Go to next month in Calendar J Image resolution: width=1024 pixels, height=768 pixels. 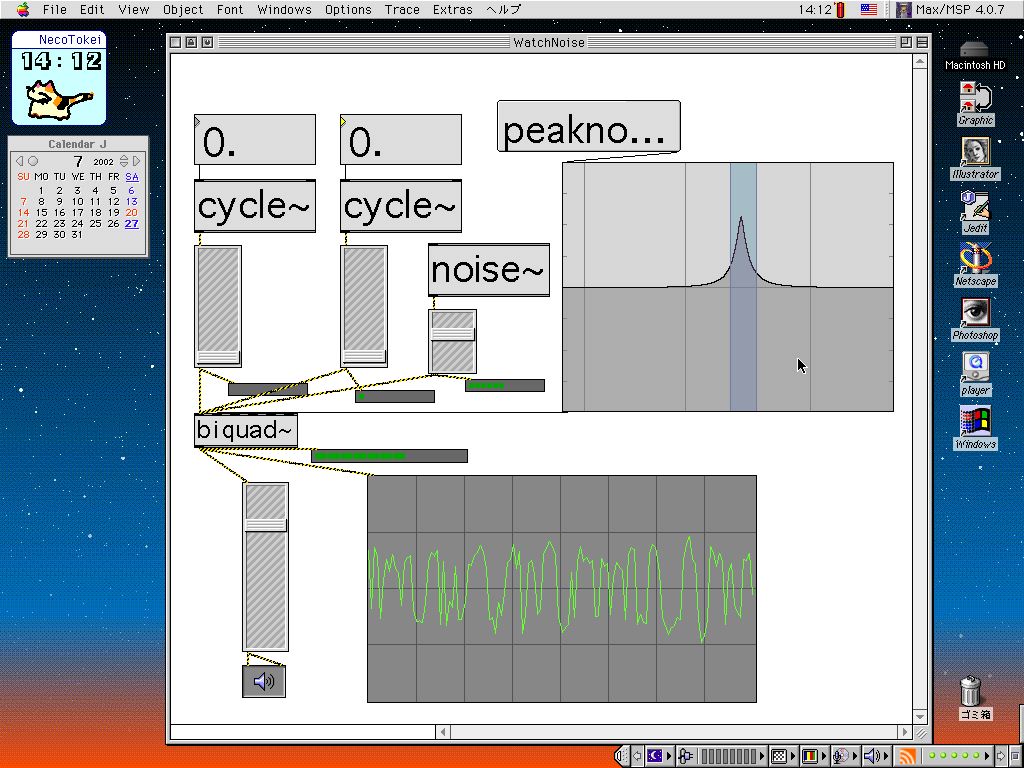click(137, 161)
